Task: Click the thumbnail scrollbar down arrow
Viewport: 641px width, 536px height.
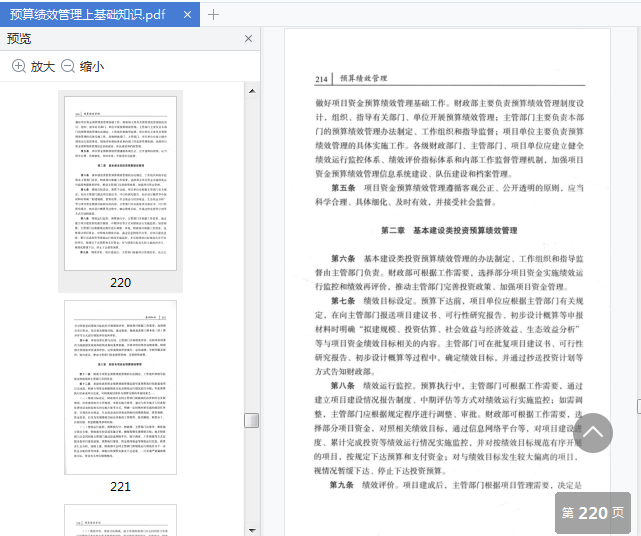Action: 252,530
